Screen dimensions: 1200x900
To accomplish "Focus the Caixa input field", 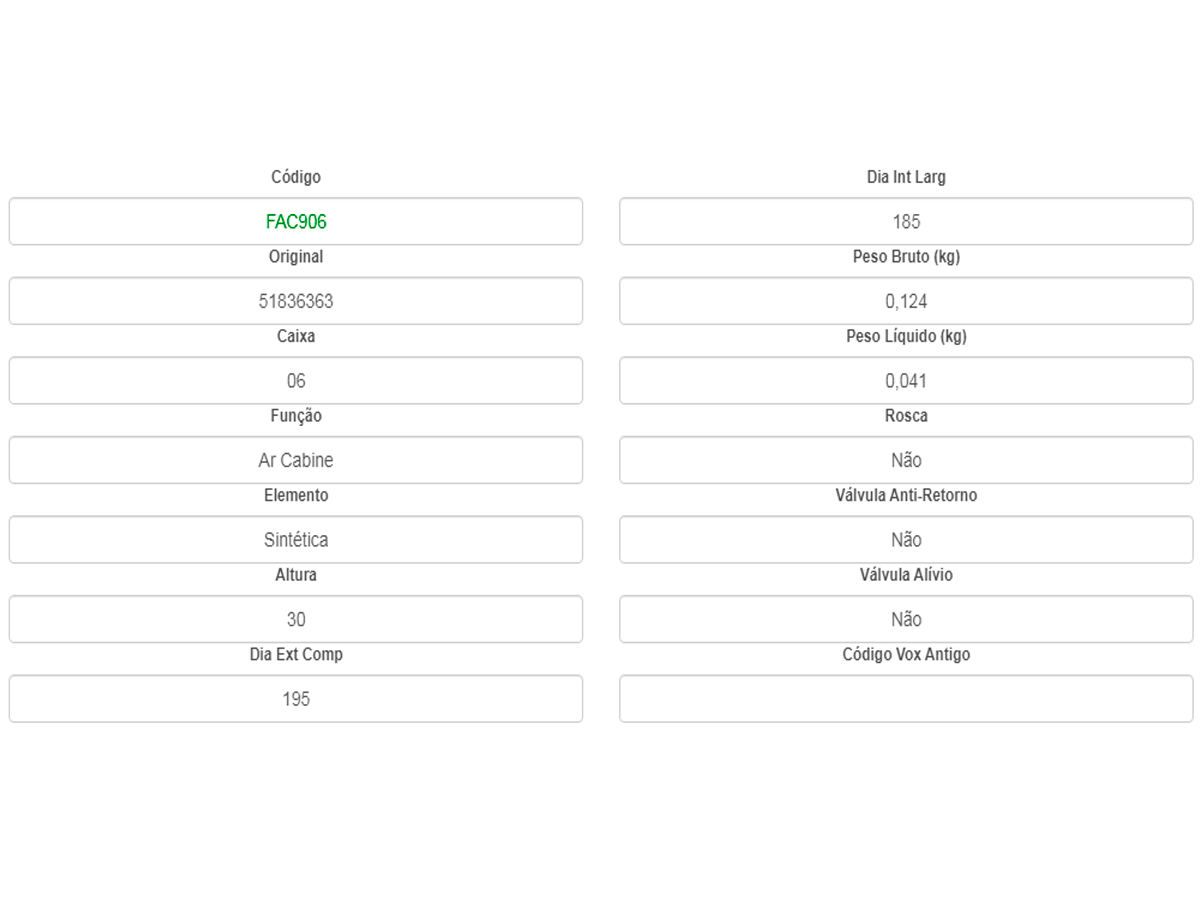I will coord(296,381).
